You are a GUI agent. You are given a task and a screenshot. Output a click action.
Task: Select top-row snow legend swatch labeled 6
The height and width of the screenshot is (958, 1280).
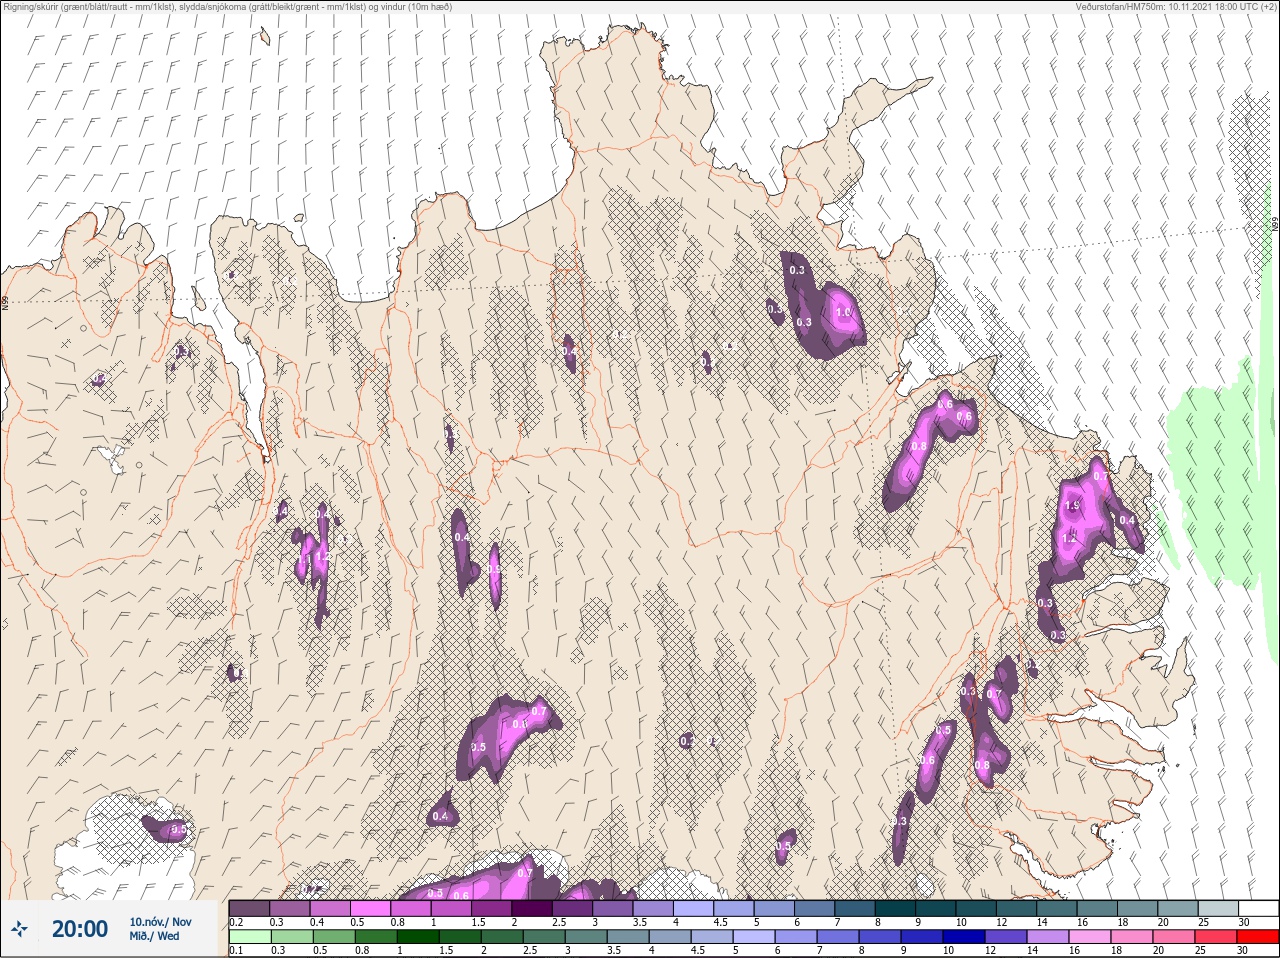tap(815, 908)
